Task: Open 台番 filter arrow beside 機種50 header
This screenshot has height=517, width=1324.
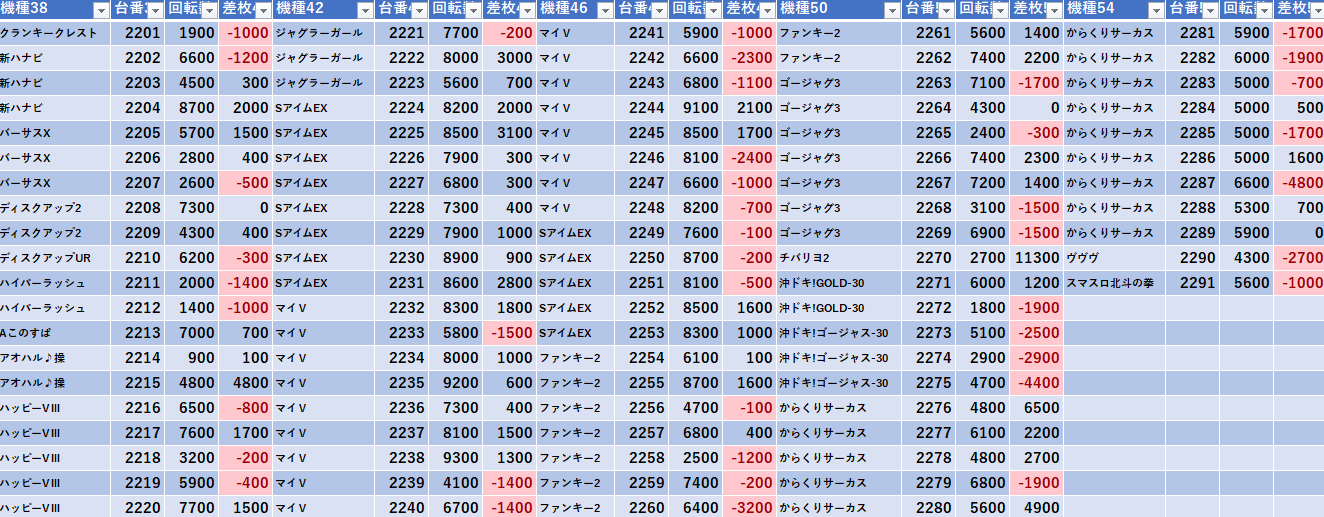Action: pyautogui.click(x=945, y=10)
